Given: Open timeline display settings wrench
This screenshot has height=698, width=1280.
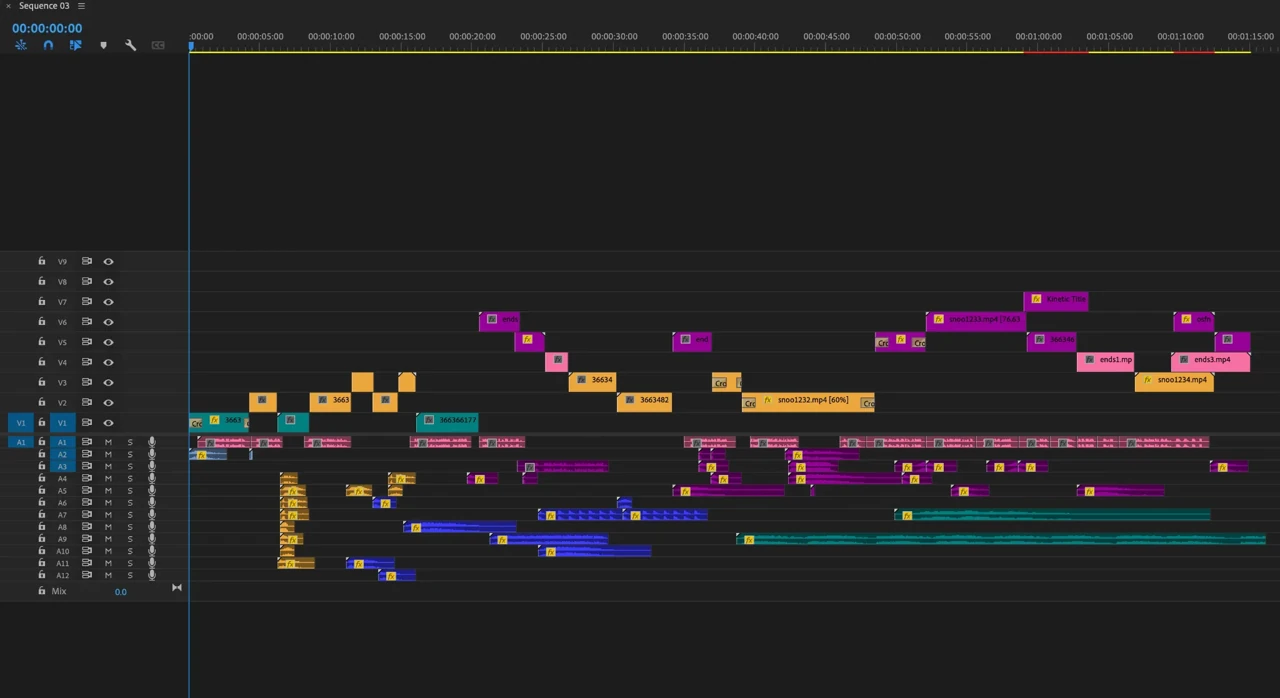Looking at the screenshot, I should click(130, 45).
